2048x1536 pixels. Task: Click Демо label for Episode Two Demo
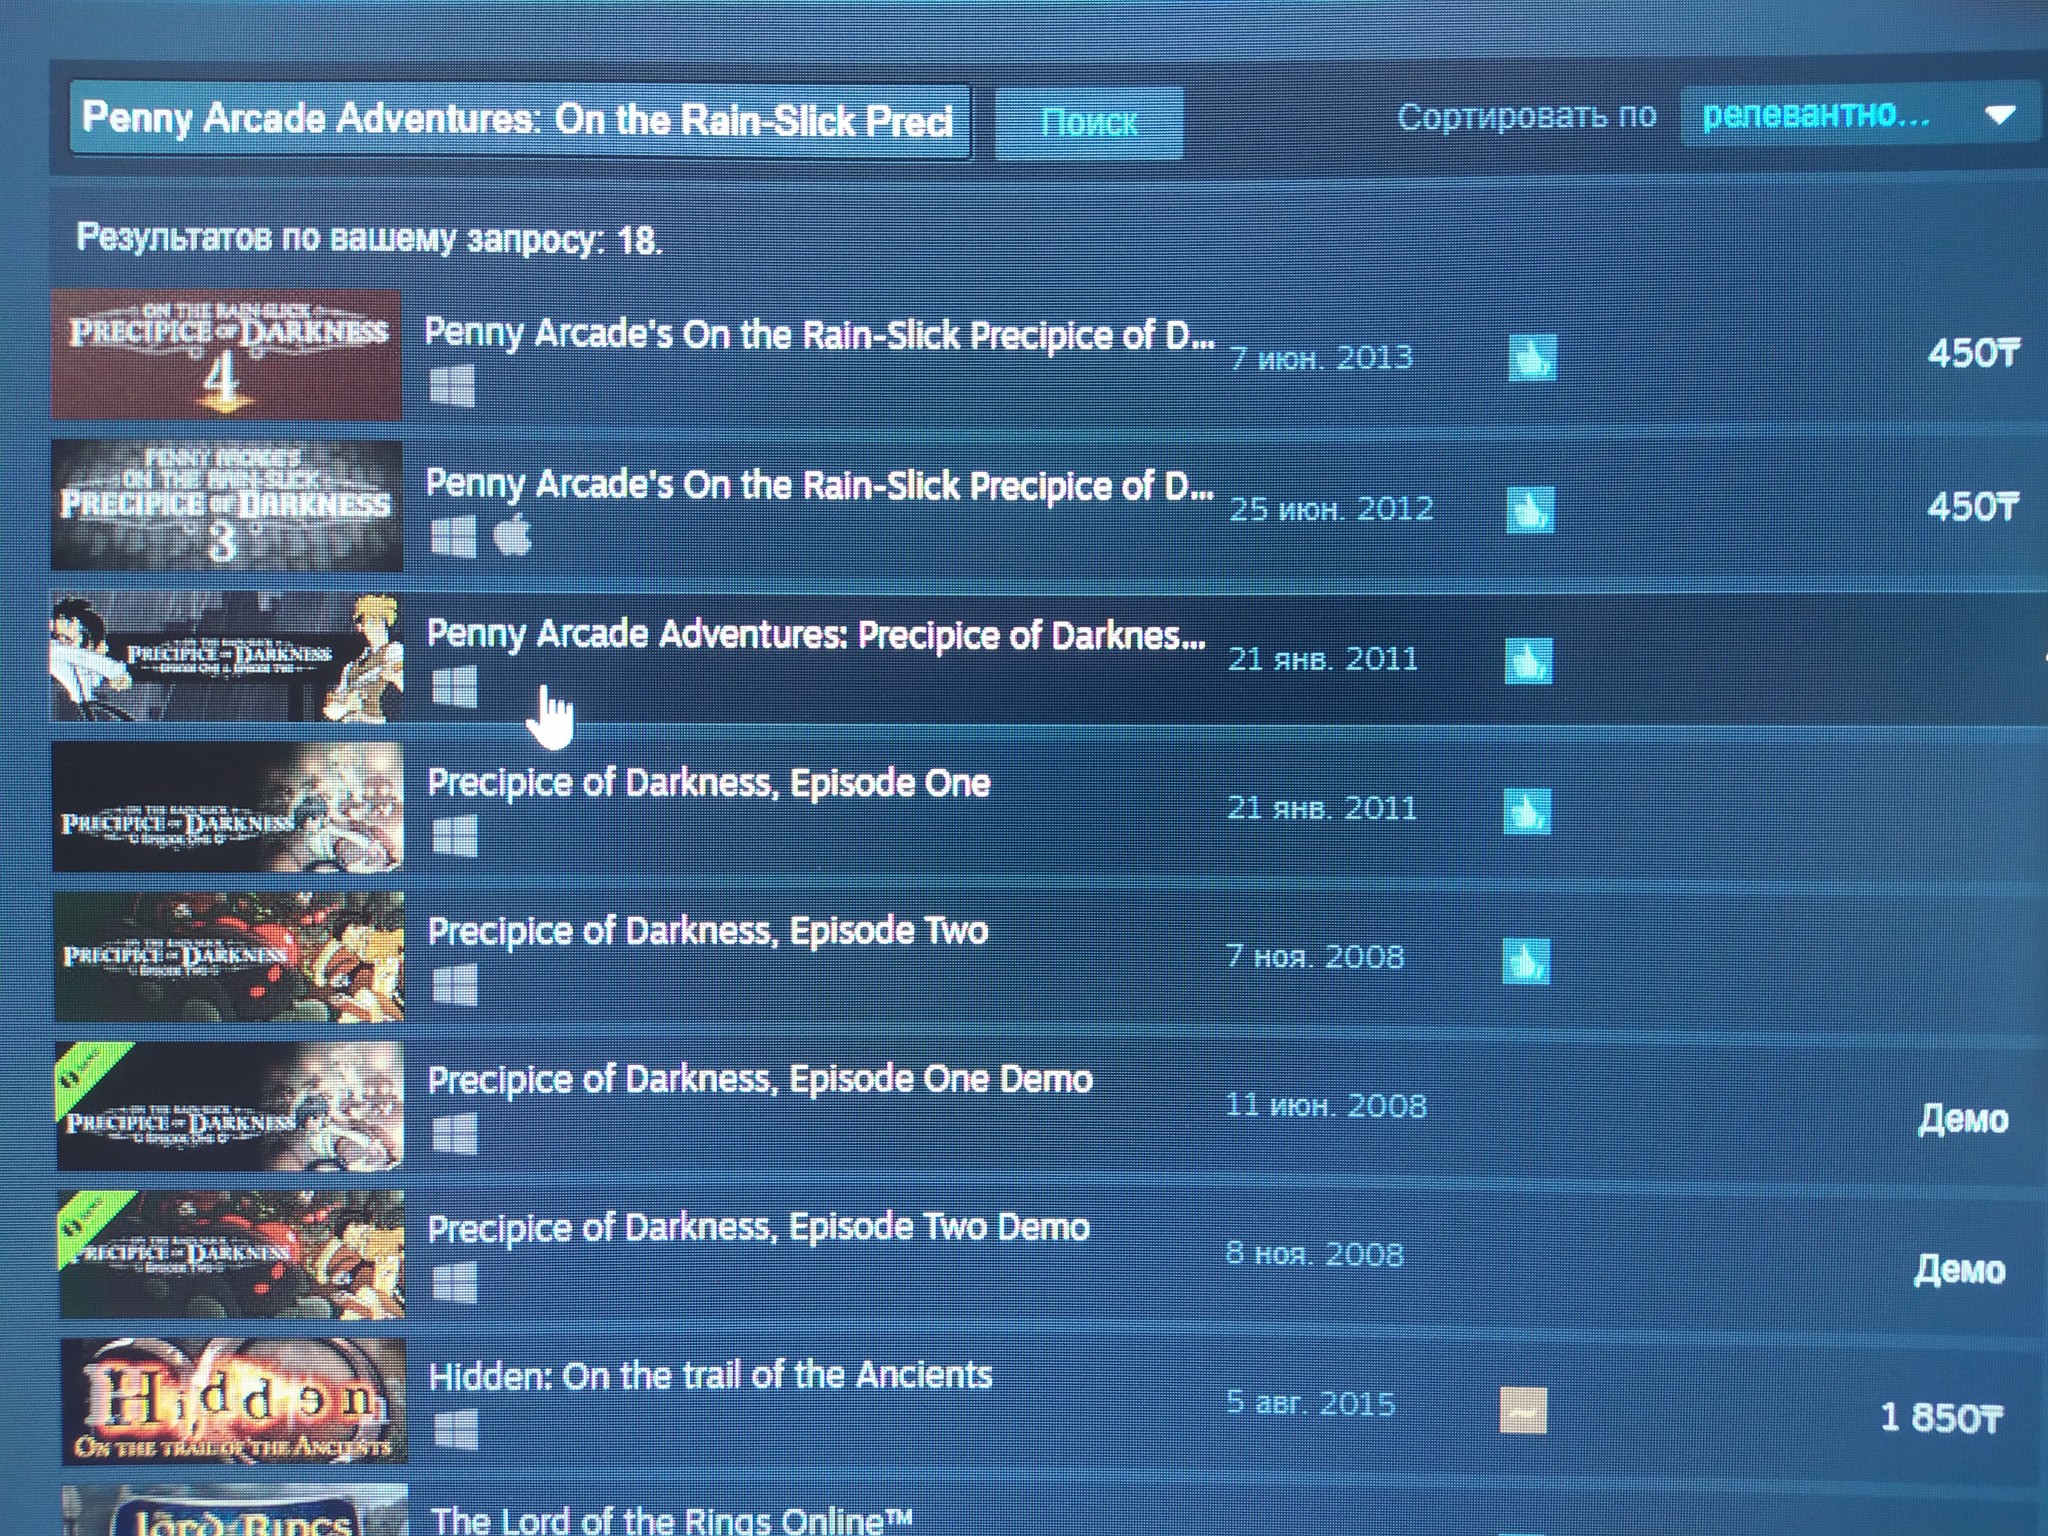(1960, 1269)
